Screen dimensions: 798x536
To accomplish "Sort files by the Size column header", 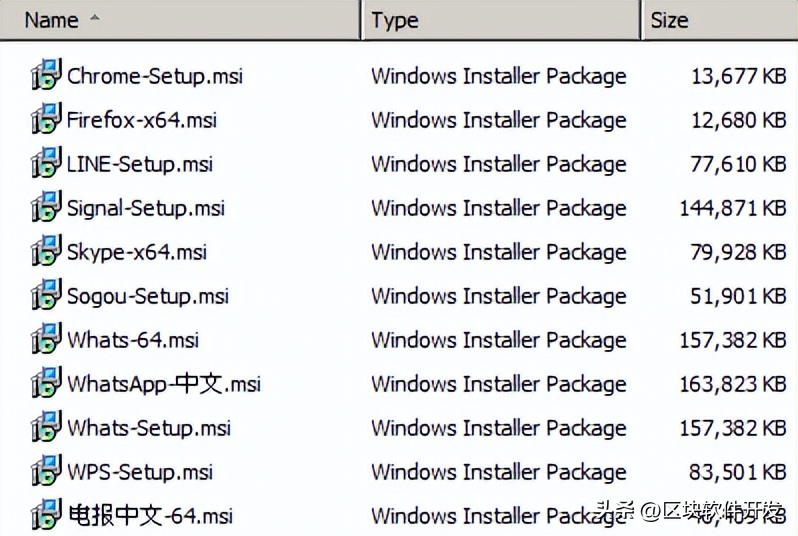I will [669, 19].
